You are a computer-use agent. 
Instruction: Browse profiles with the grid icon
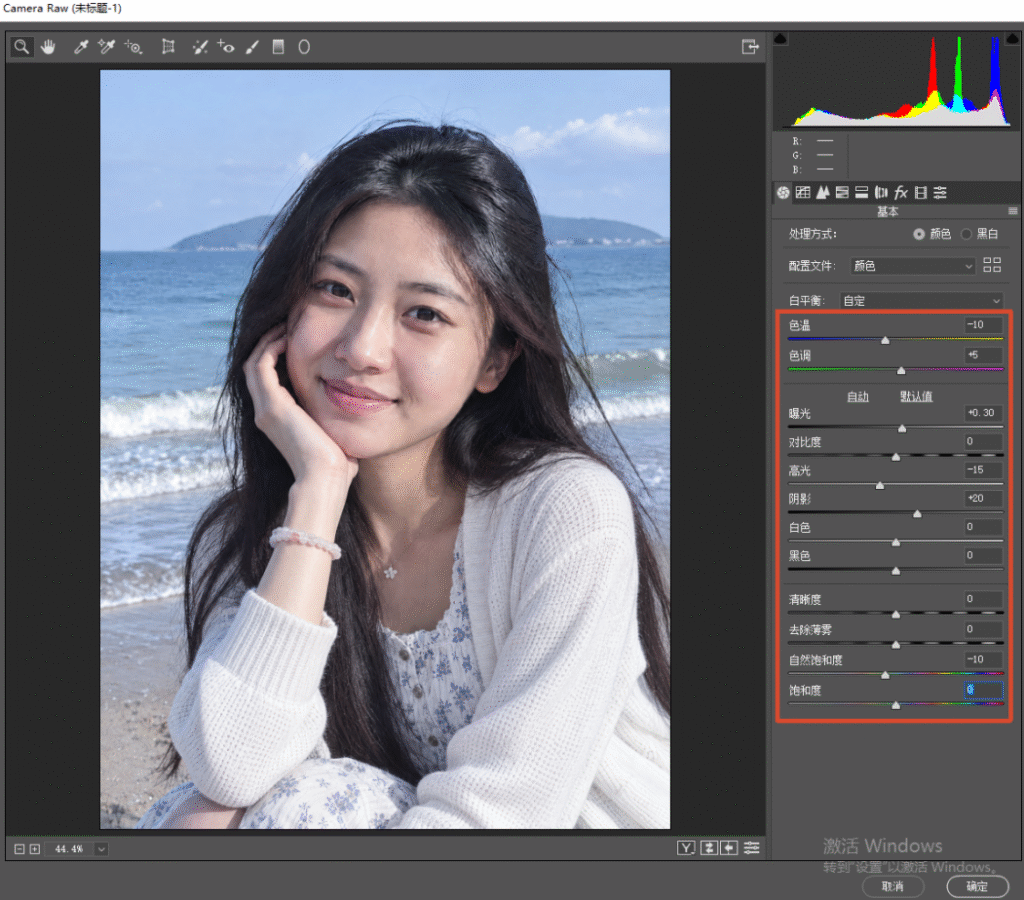click(992, 265)
